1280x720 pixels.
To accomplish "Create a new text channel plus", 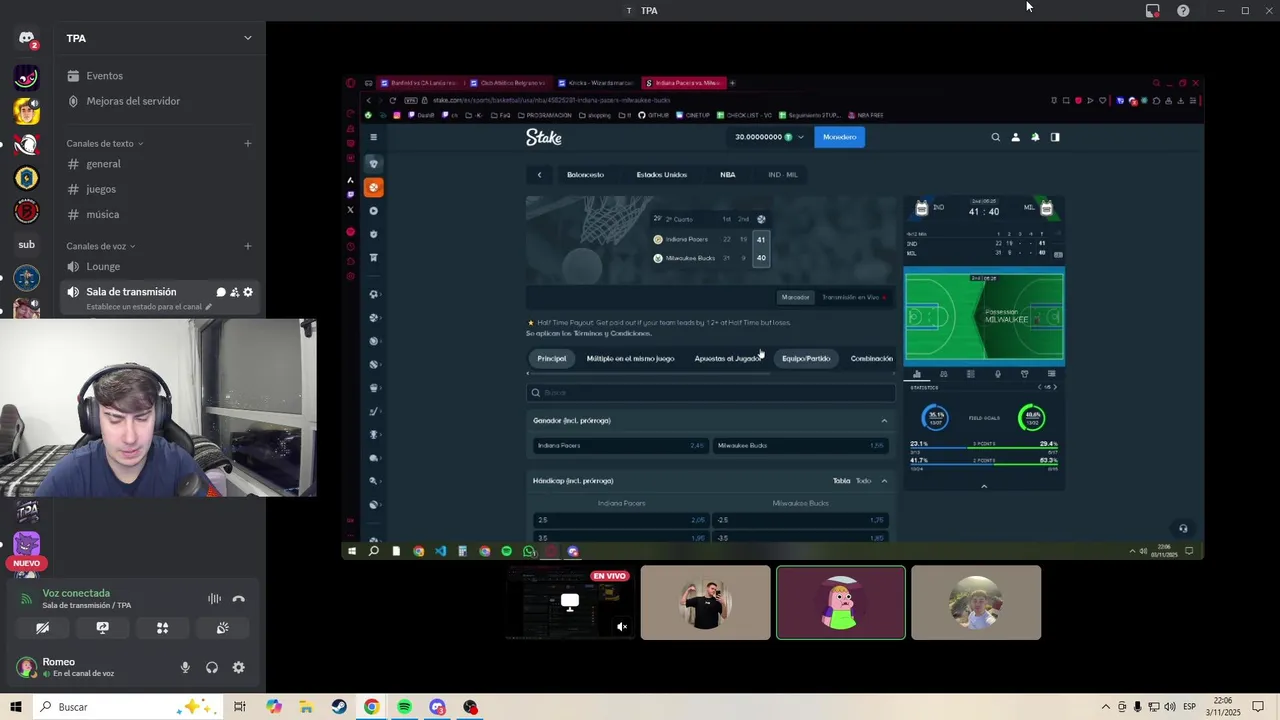I will point(248,143).
